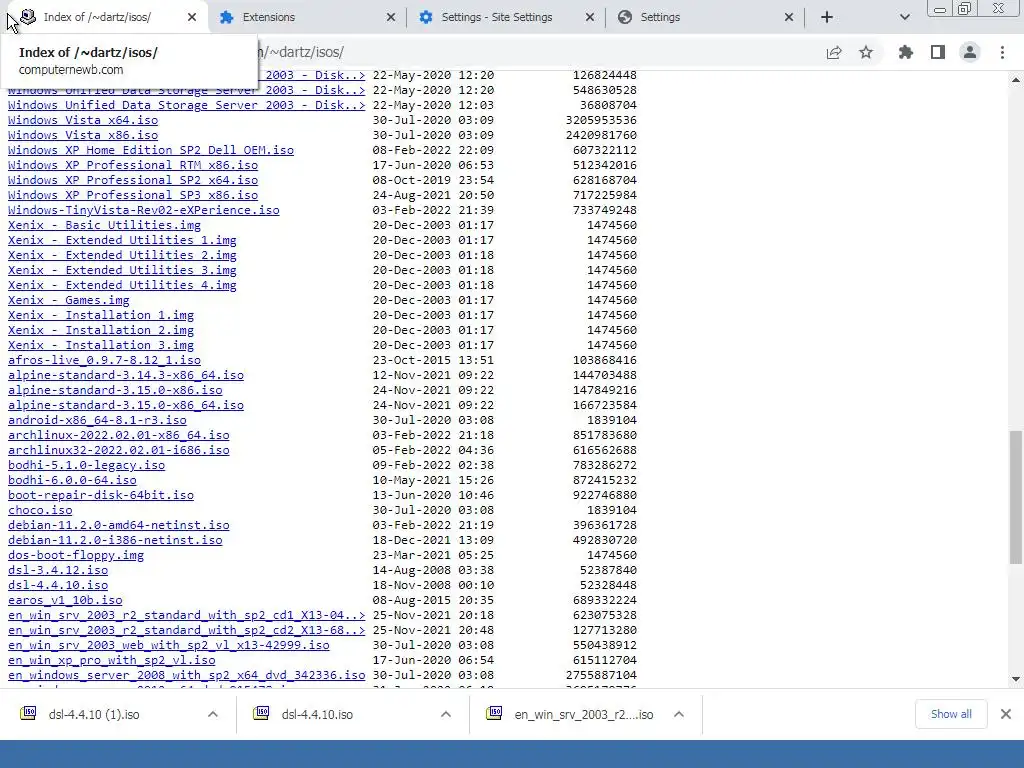
Task: Click the dsl-4.4.10 (1).iso download file icon
Action: click(28, 712)
